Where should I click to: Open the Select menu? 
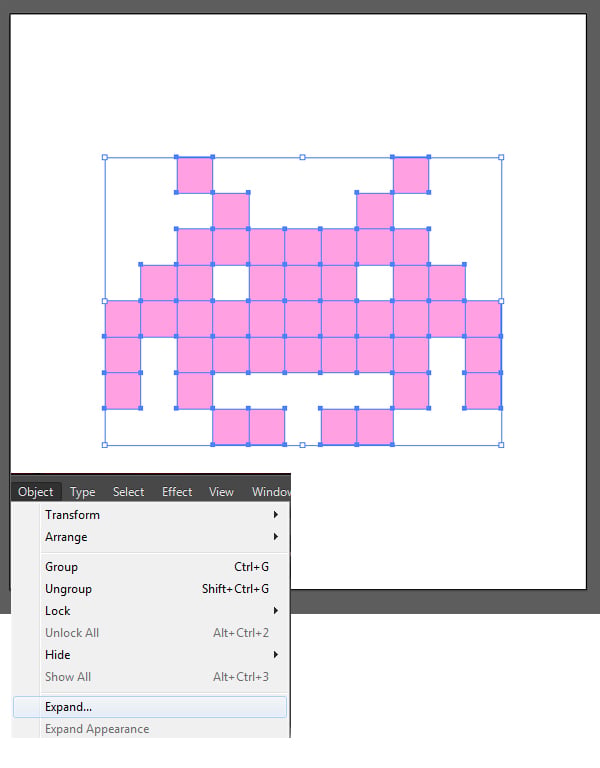tap(128, 492)
